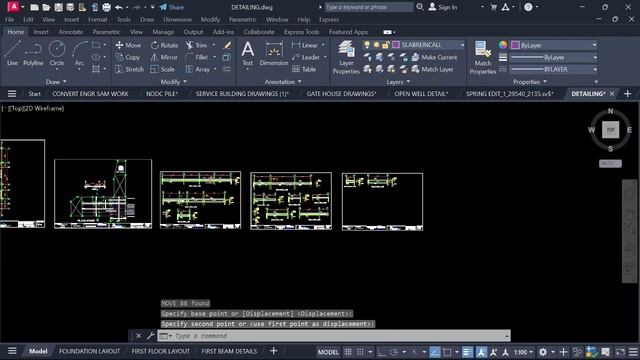640x360 pixels.
Task: Select the Polyline tool
Action: [33, 53]
